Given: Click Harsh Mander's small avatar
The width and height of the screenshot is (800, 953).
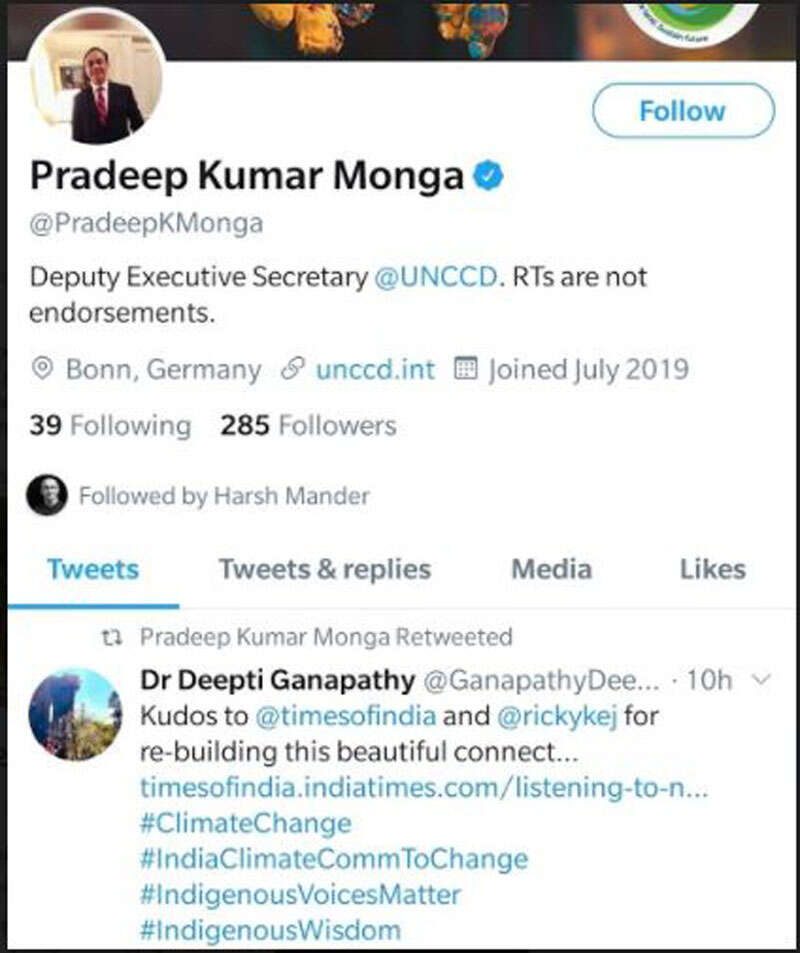Looking at the screenshot, I should point(47,495).
